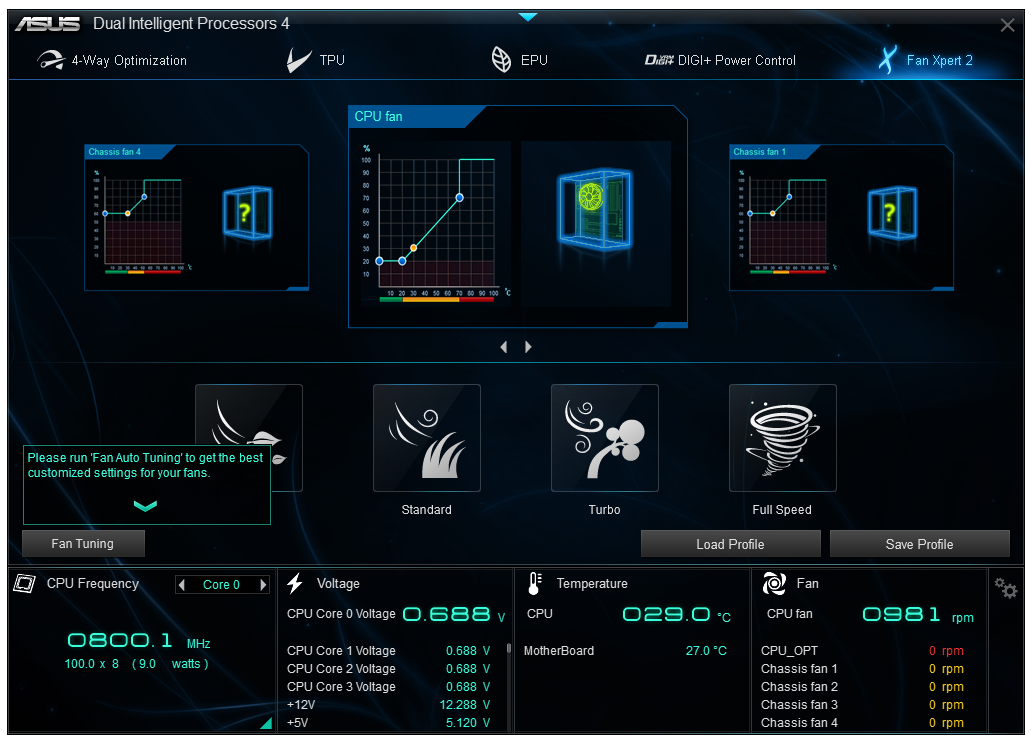Select the Full Speed fan mode icon
The height and width of the screenshot is (741, 1031).
[x=782, y=438]
